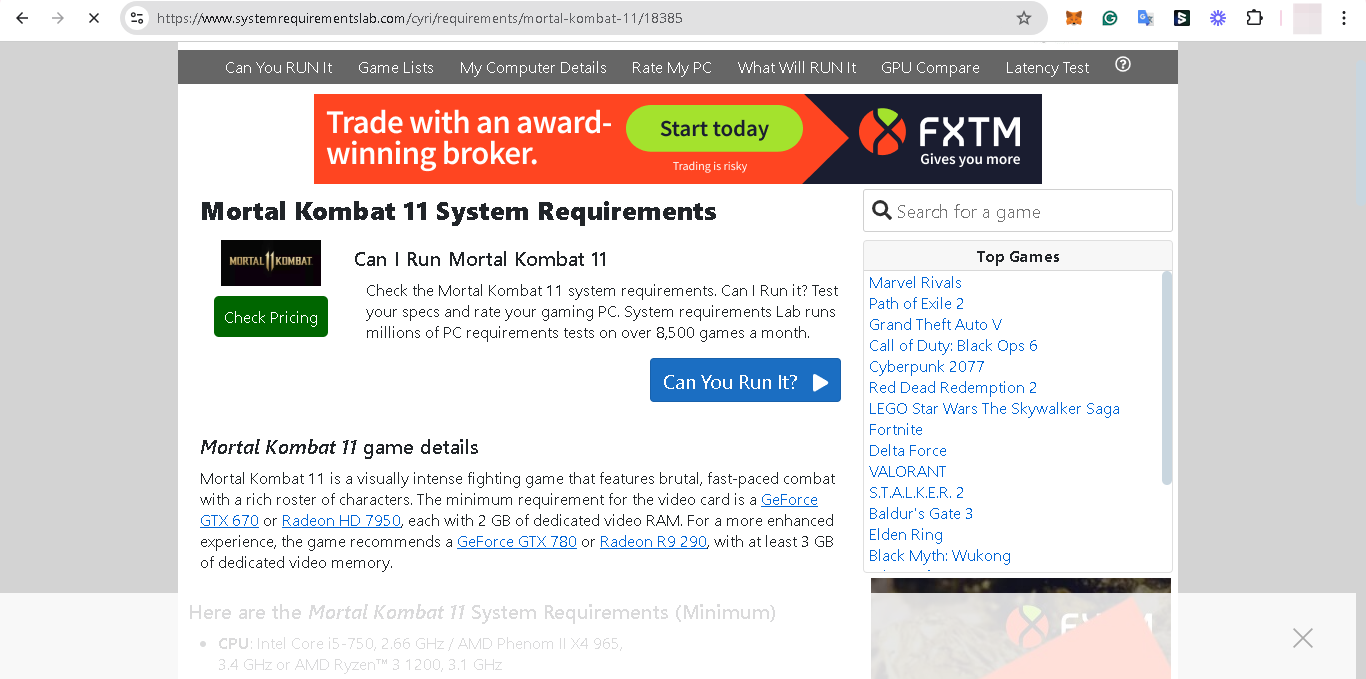Open the GeForce GTX 780 link

[x=517, y=542]
